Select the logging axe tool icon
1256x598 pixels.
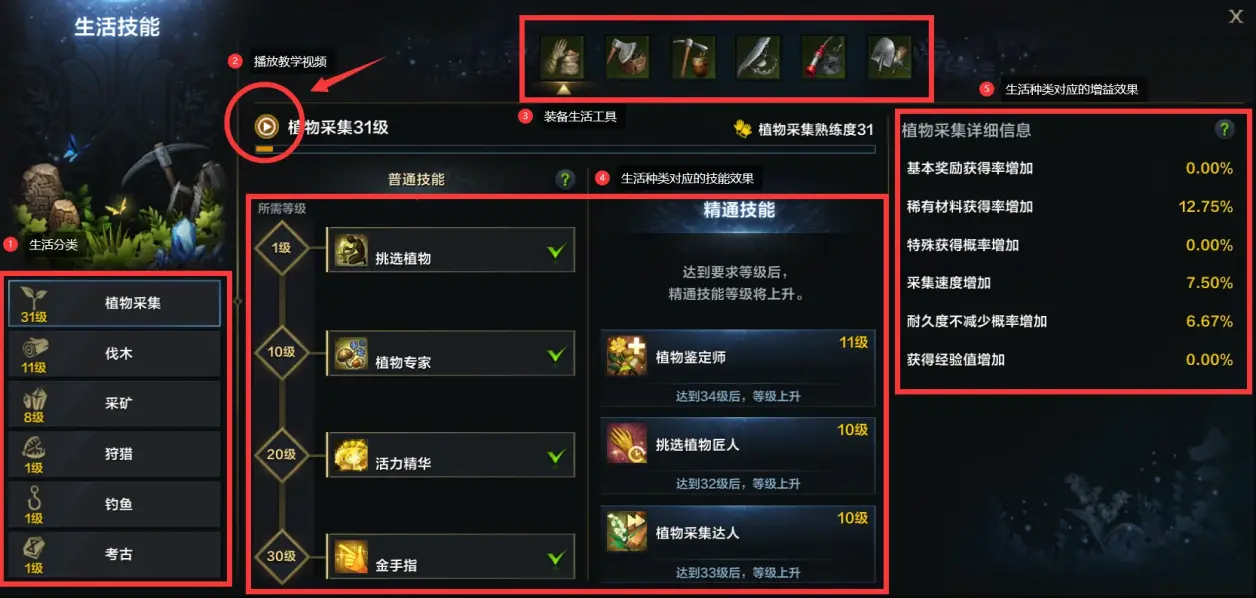coord(627,56)
